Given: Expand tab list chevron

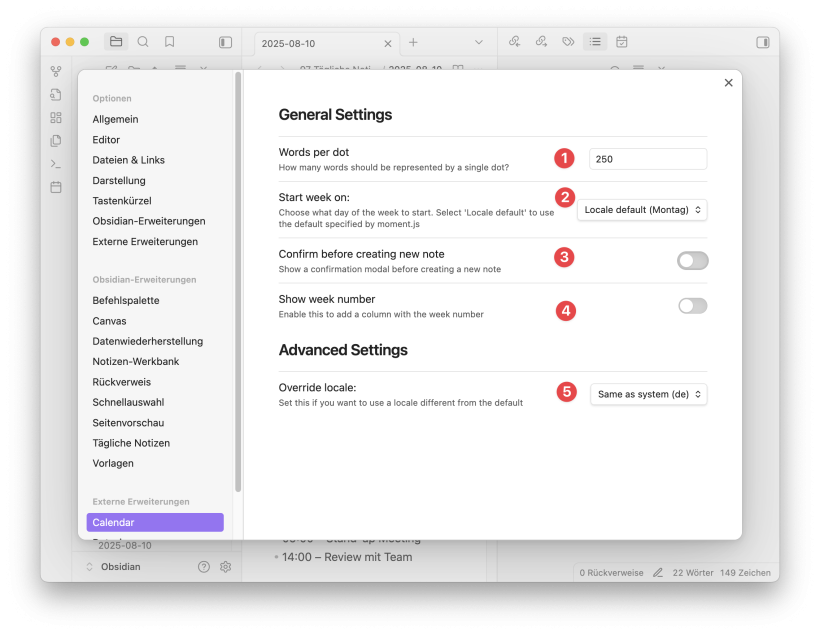Looking at the screenshot, I should (x=479, y=42).
